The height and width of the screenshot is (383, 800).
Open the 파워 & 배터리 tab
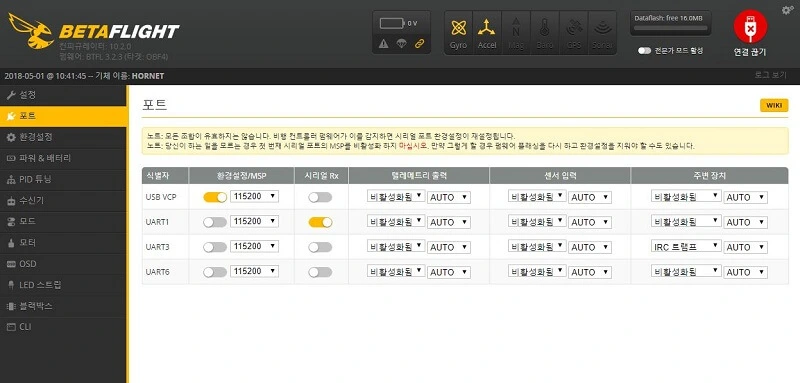(x=63, y=158)
